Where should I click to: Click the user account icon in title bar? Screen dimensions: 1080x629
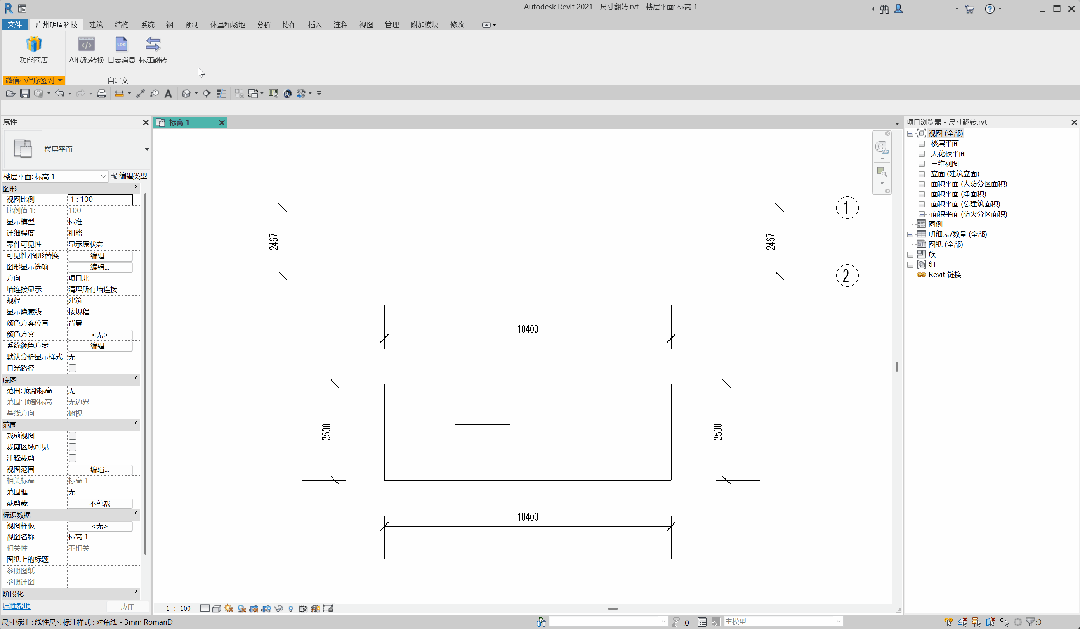(x=898, y=8)
